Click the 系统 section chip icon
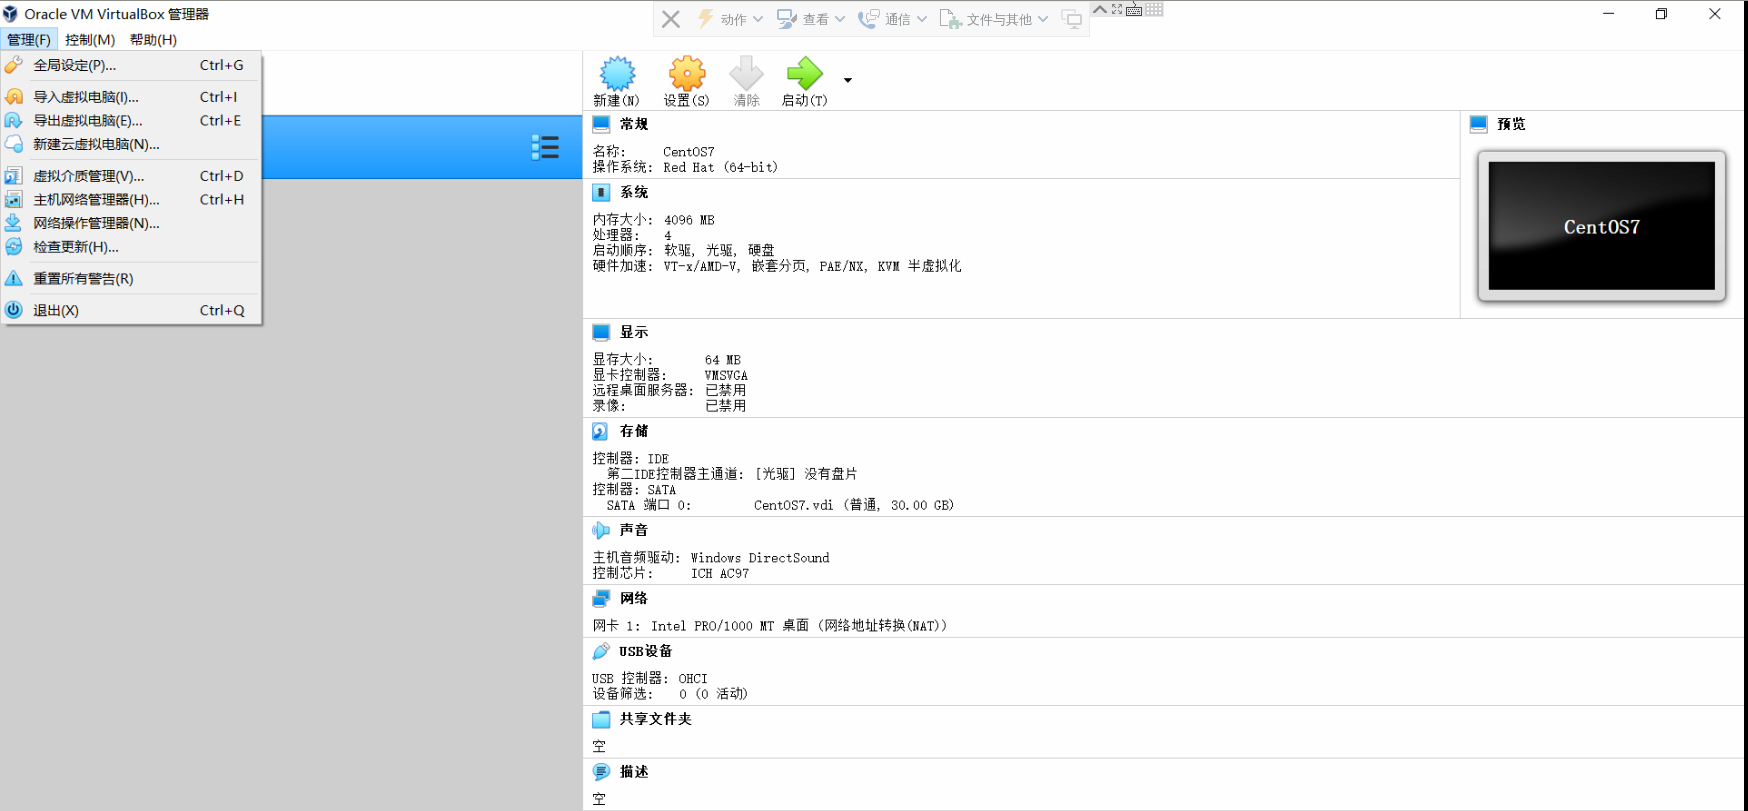This screenshot has height=811, width=1748. [x=601, y=192]
